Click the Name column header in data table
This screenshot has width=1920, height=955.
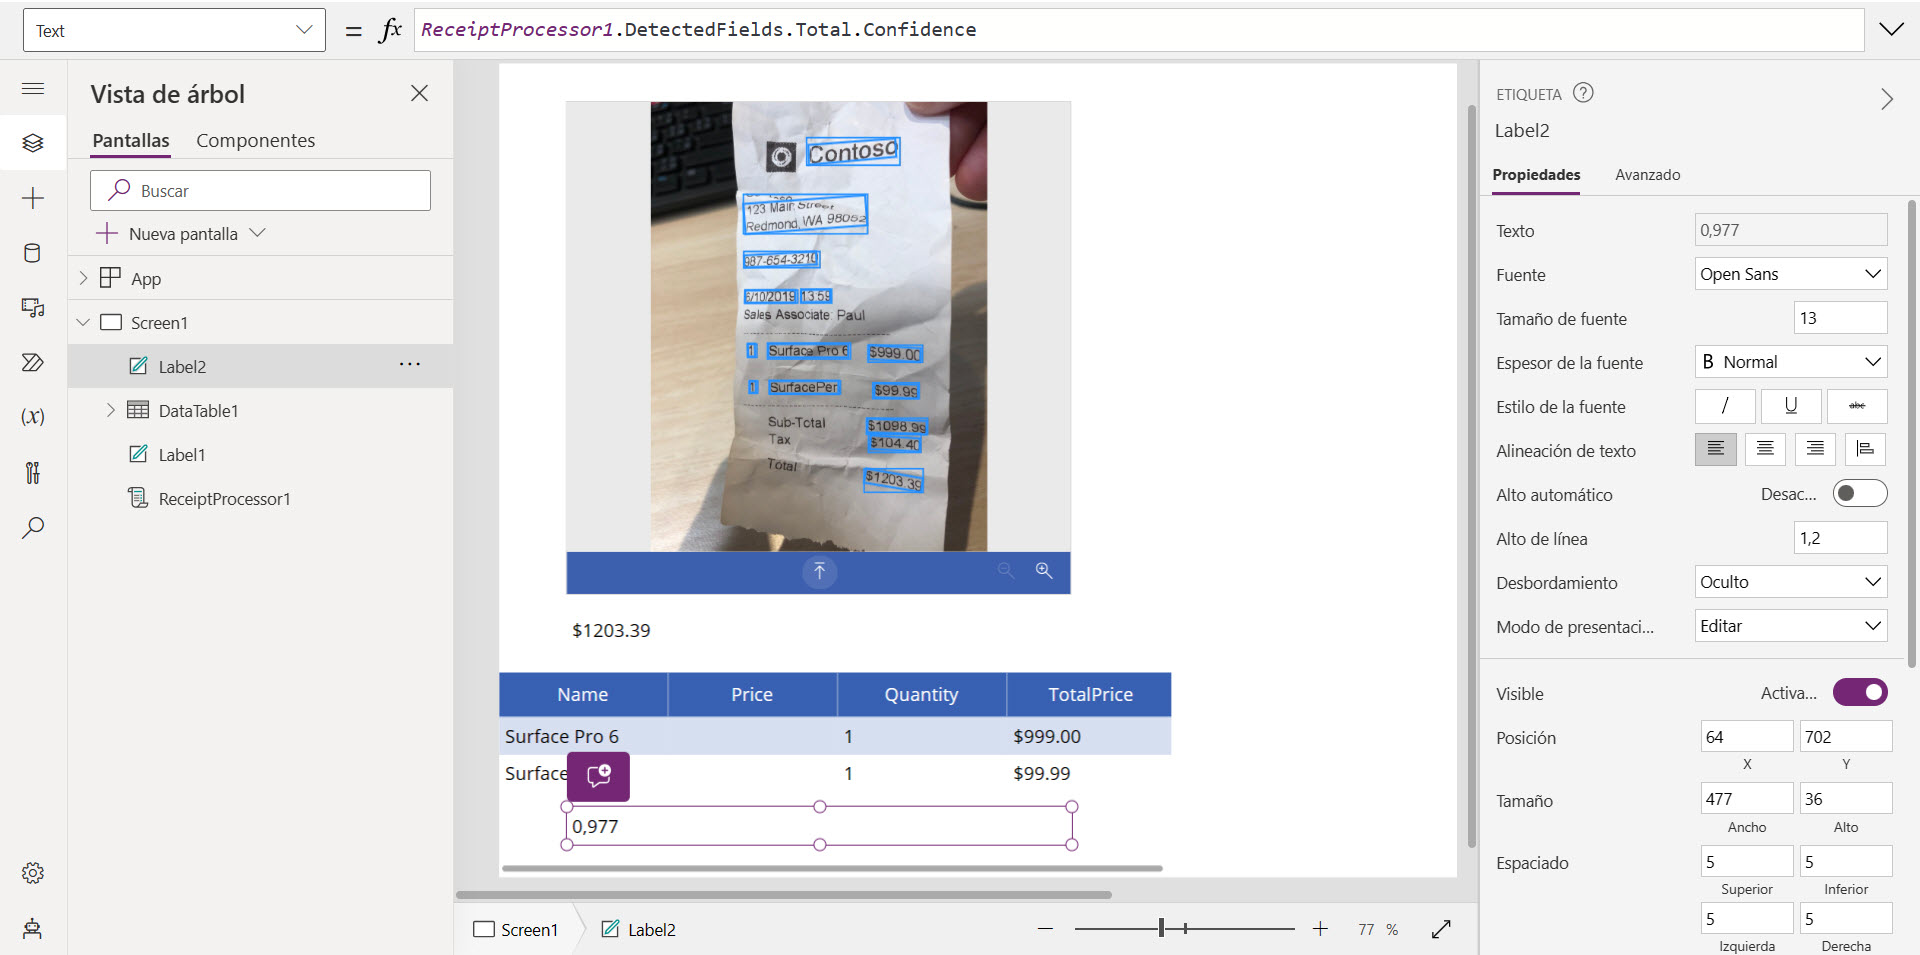[x=583, y=694]
